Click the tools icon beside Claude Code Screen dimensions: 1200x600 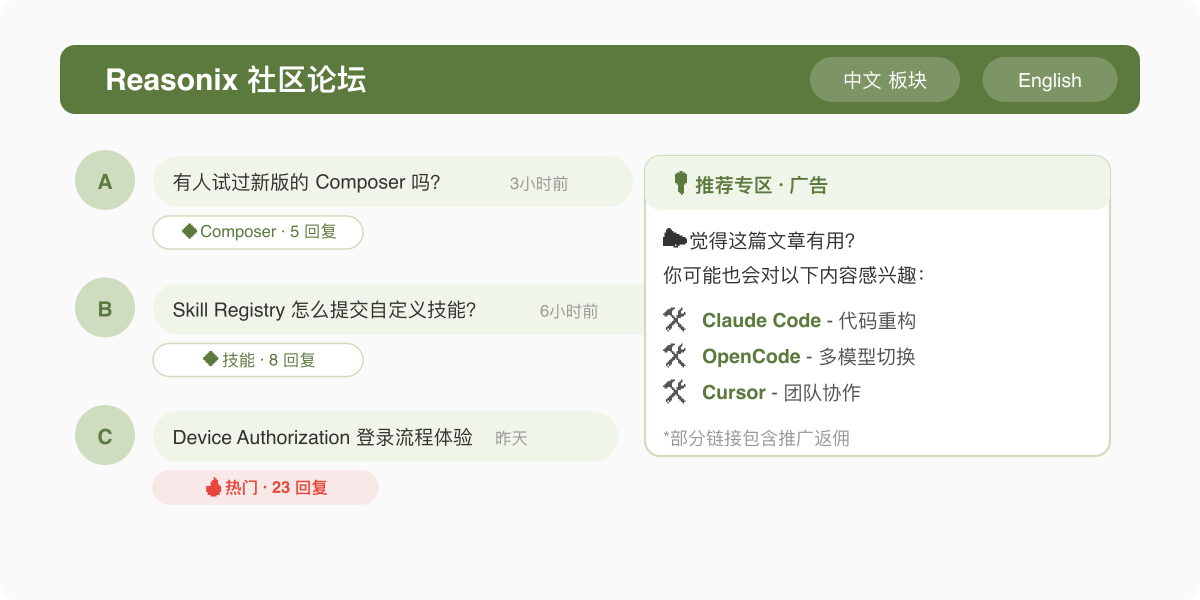coord(675,320)
